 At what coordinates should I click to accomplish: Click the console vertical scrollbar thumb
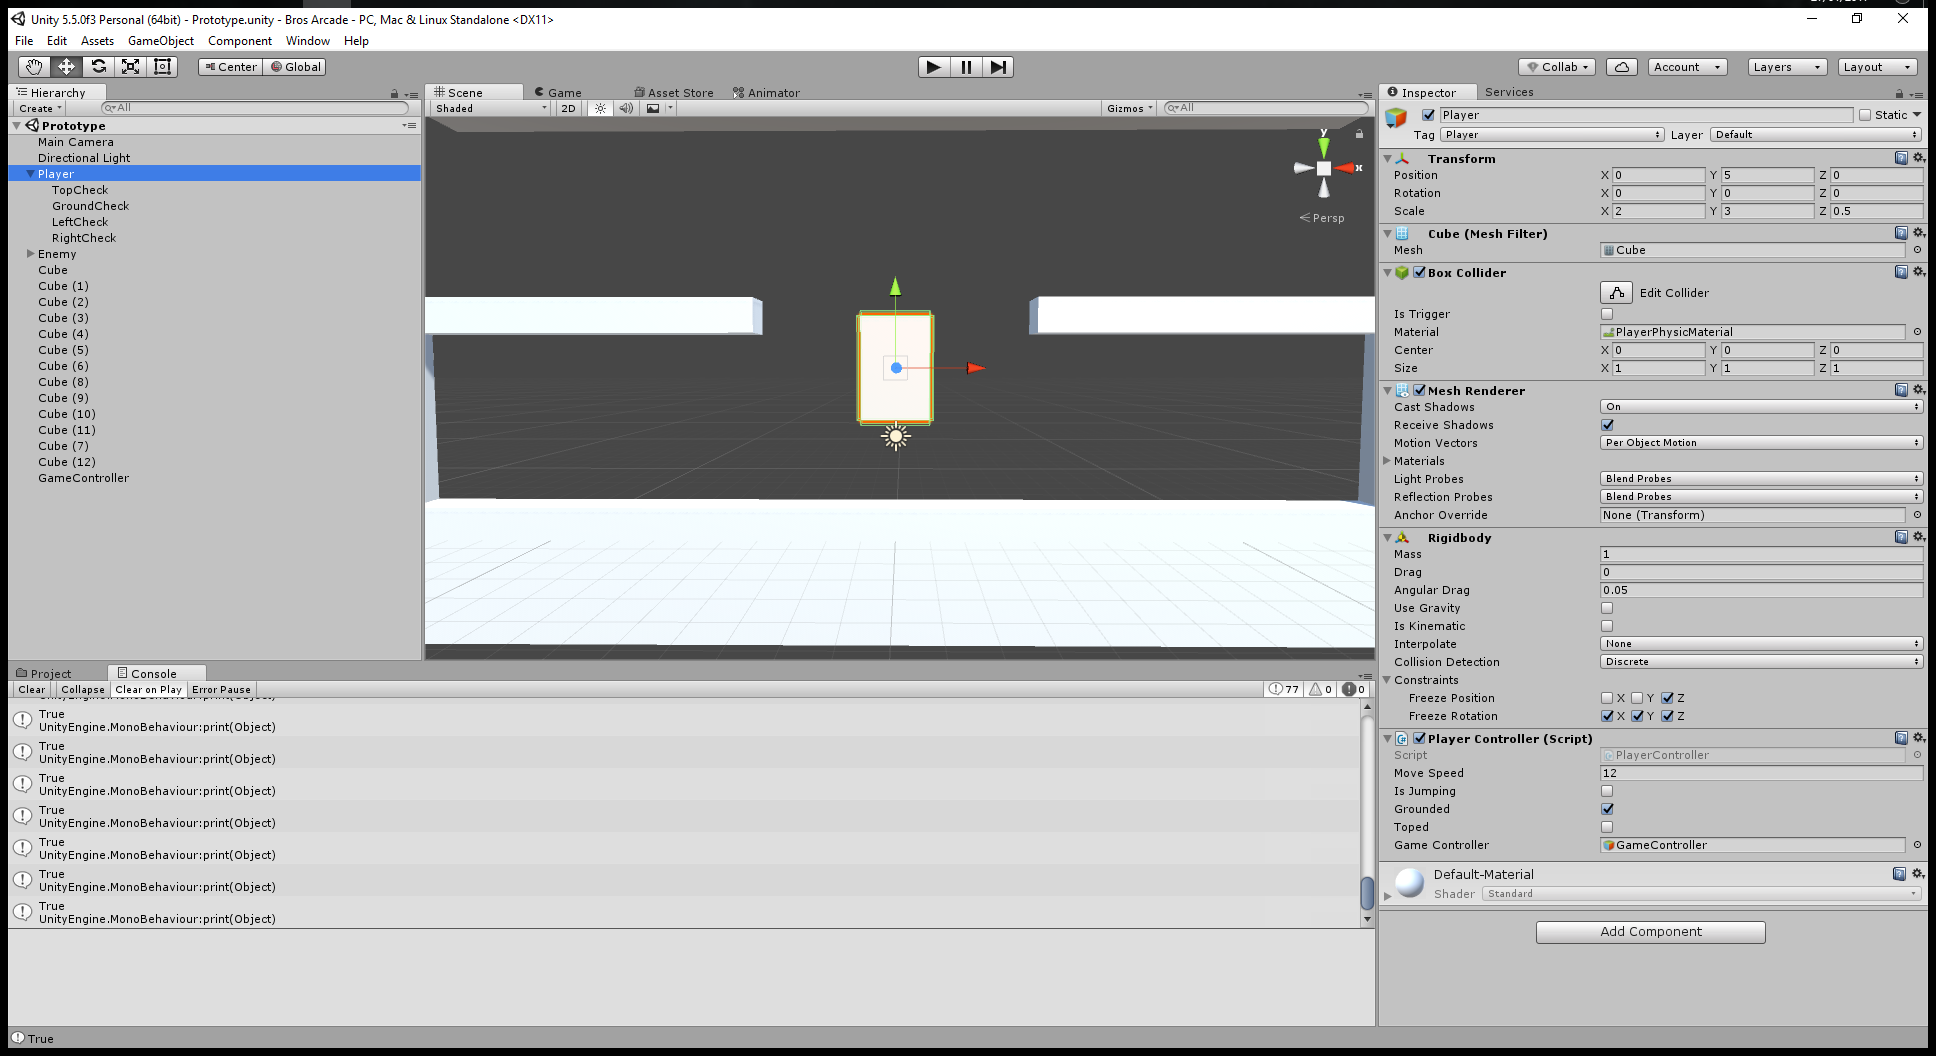coord(1367,892)
